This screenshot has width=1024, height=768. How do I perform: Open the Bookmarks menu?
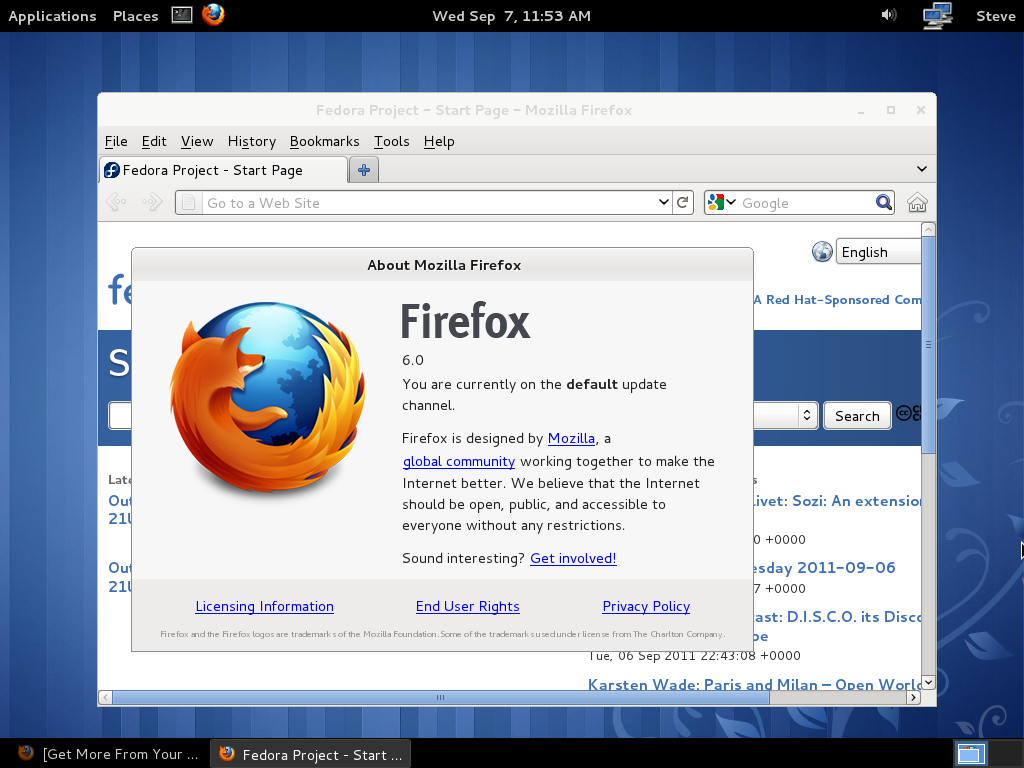325,141
